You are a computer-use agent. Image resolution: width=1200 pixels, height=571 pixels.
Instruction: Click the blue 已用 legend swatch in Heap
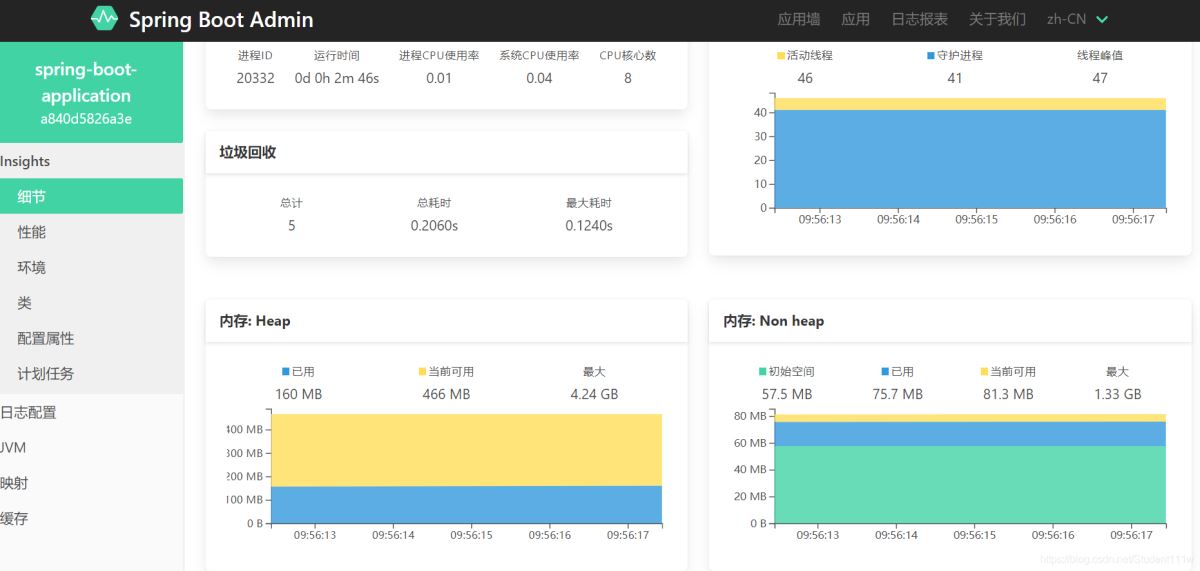pyautogui.click(x=286, y=372)
